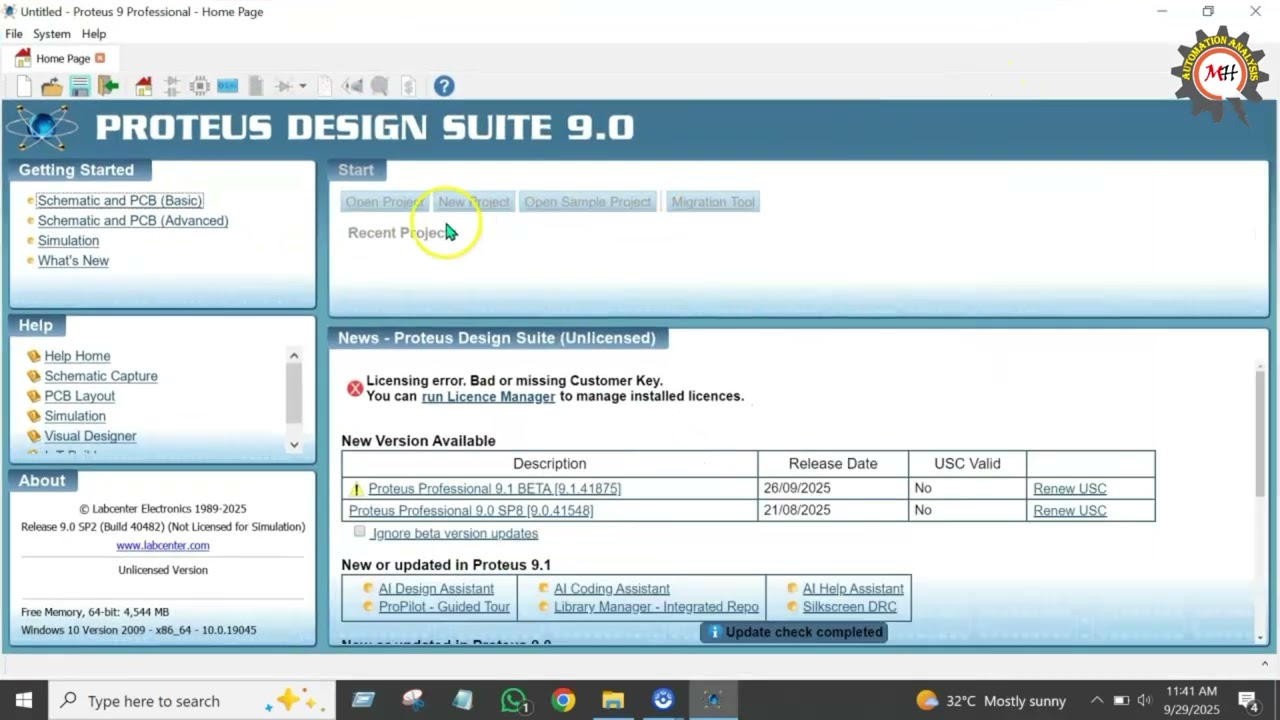This screenshot has height=720, width=1280.
Task: Click the Close Project door icon
Action: click(108, 87)
